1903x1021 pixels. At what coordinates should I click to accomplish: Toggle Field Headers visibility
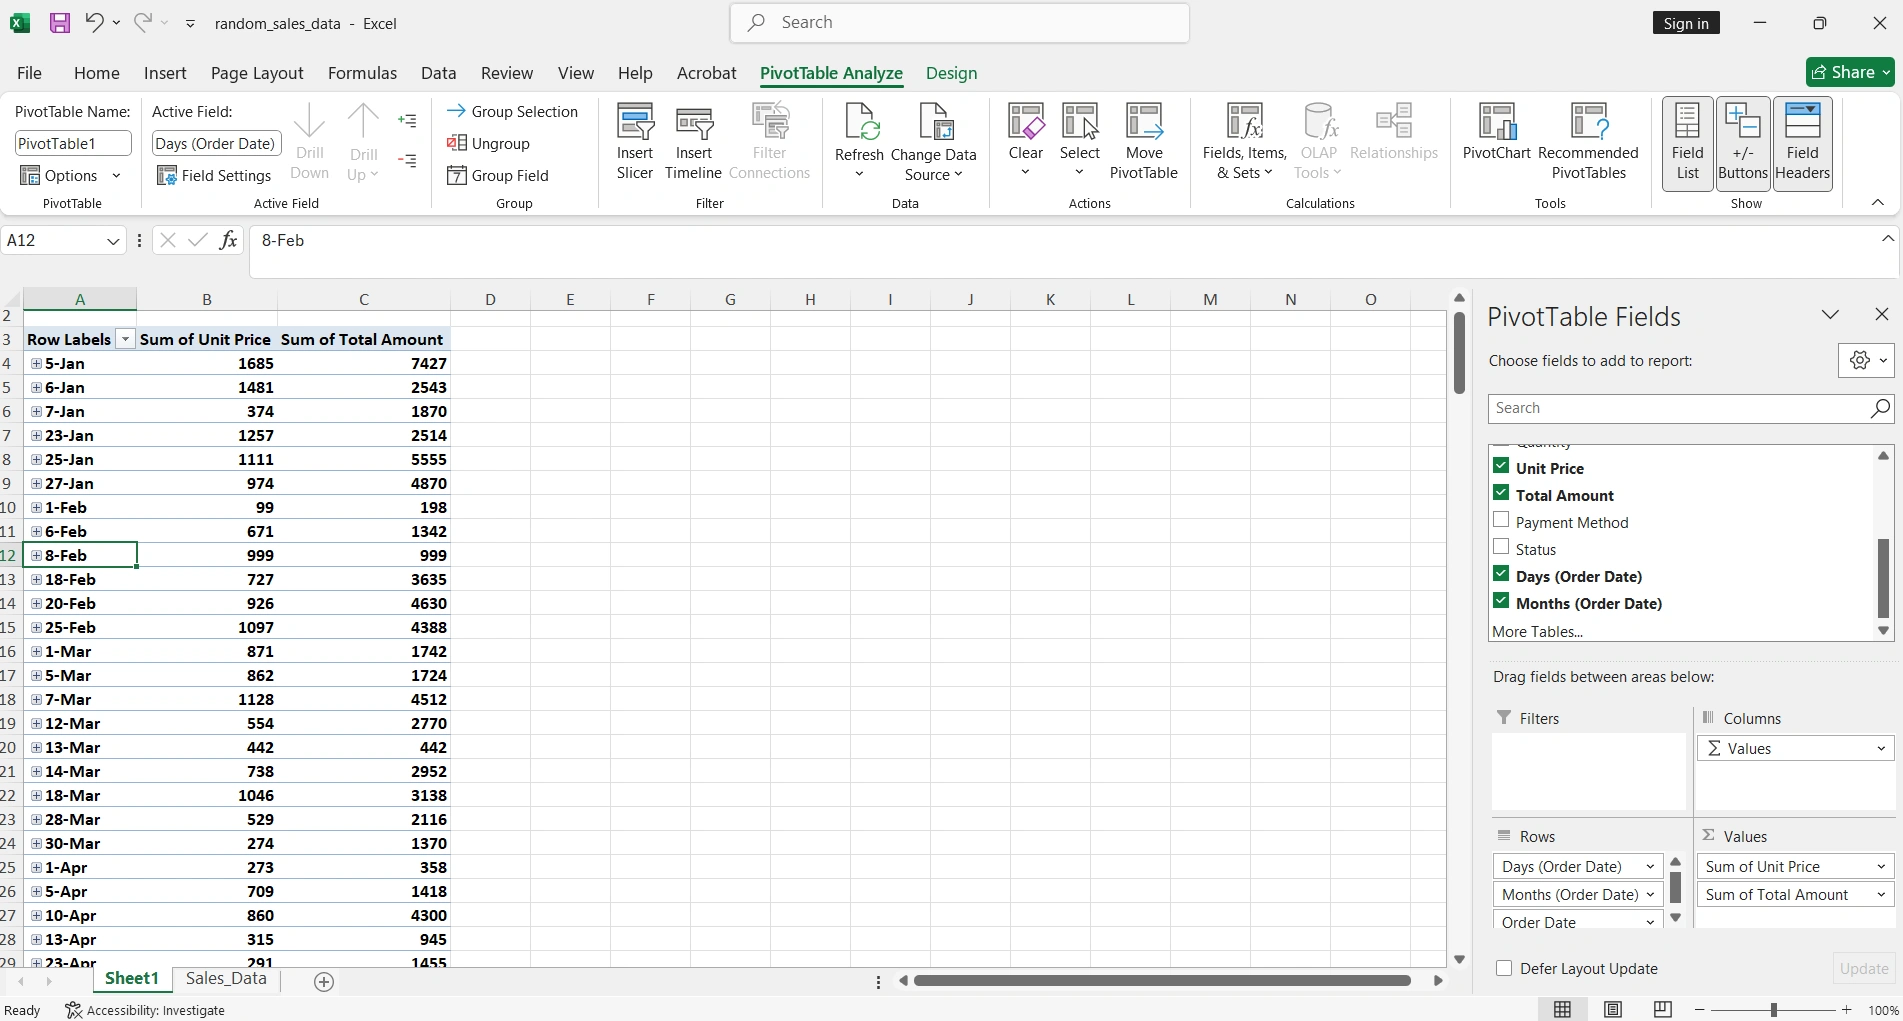coord(1803,140)
